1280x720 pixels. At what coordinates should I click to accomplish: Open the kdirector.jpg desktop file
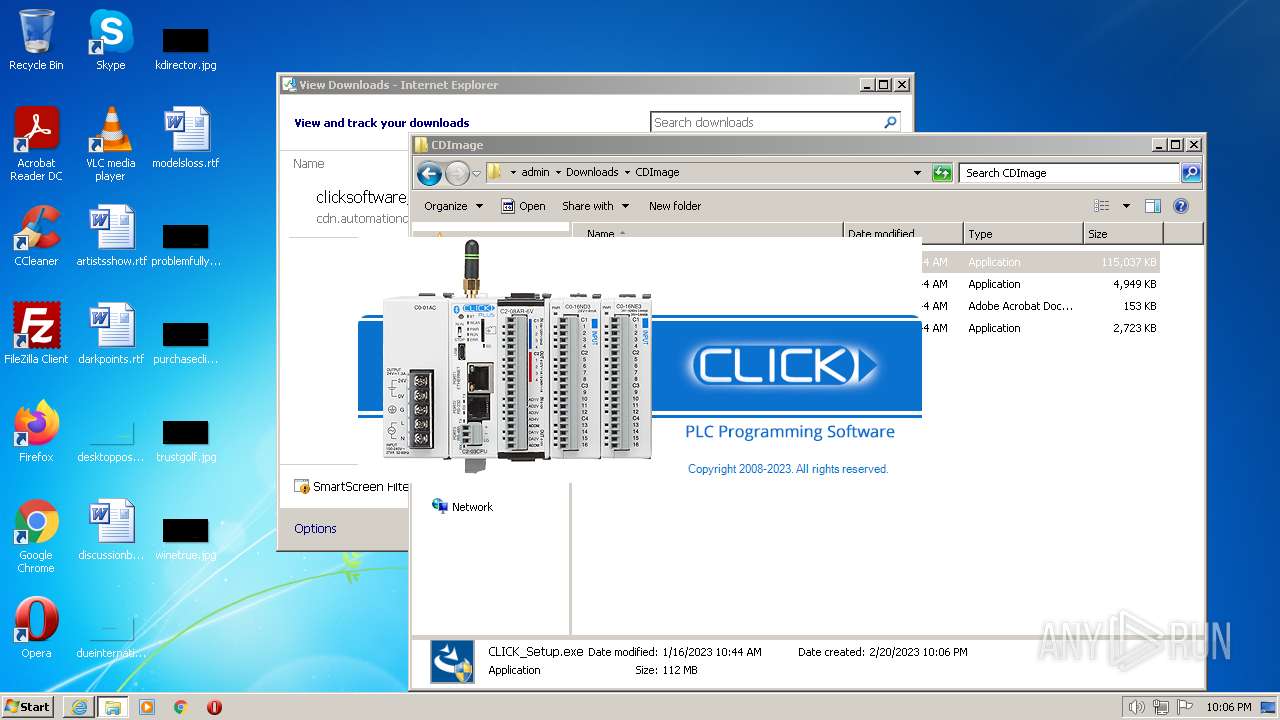tap(185, 50)
